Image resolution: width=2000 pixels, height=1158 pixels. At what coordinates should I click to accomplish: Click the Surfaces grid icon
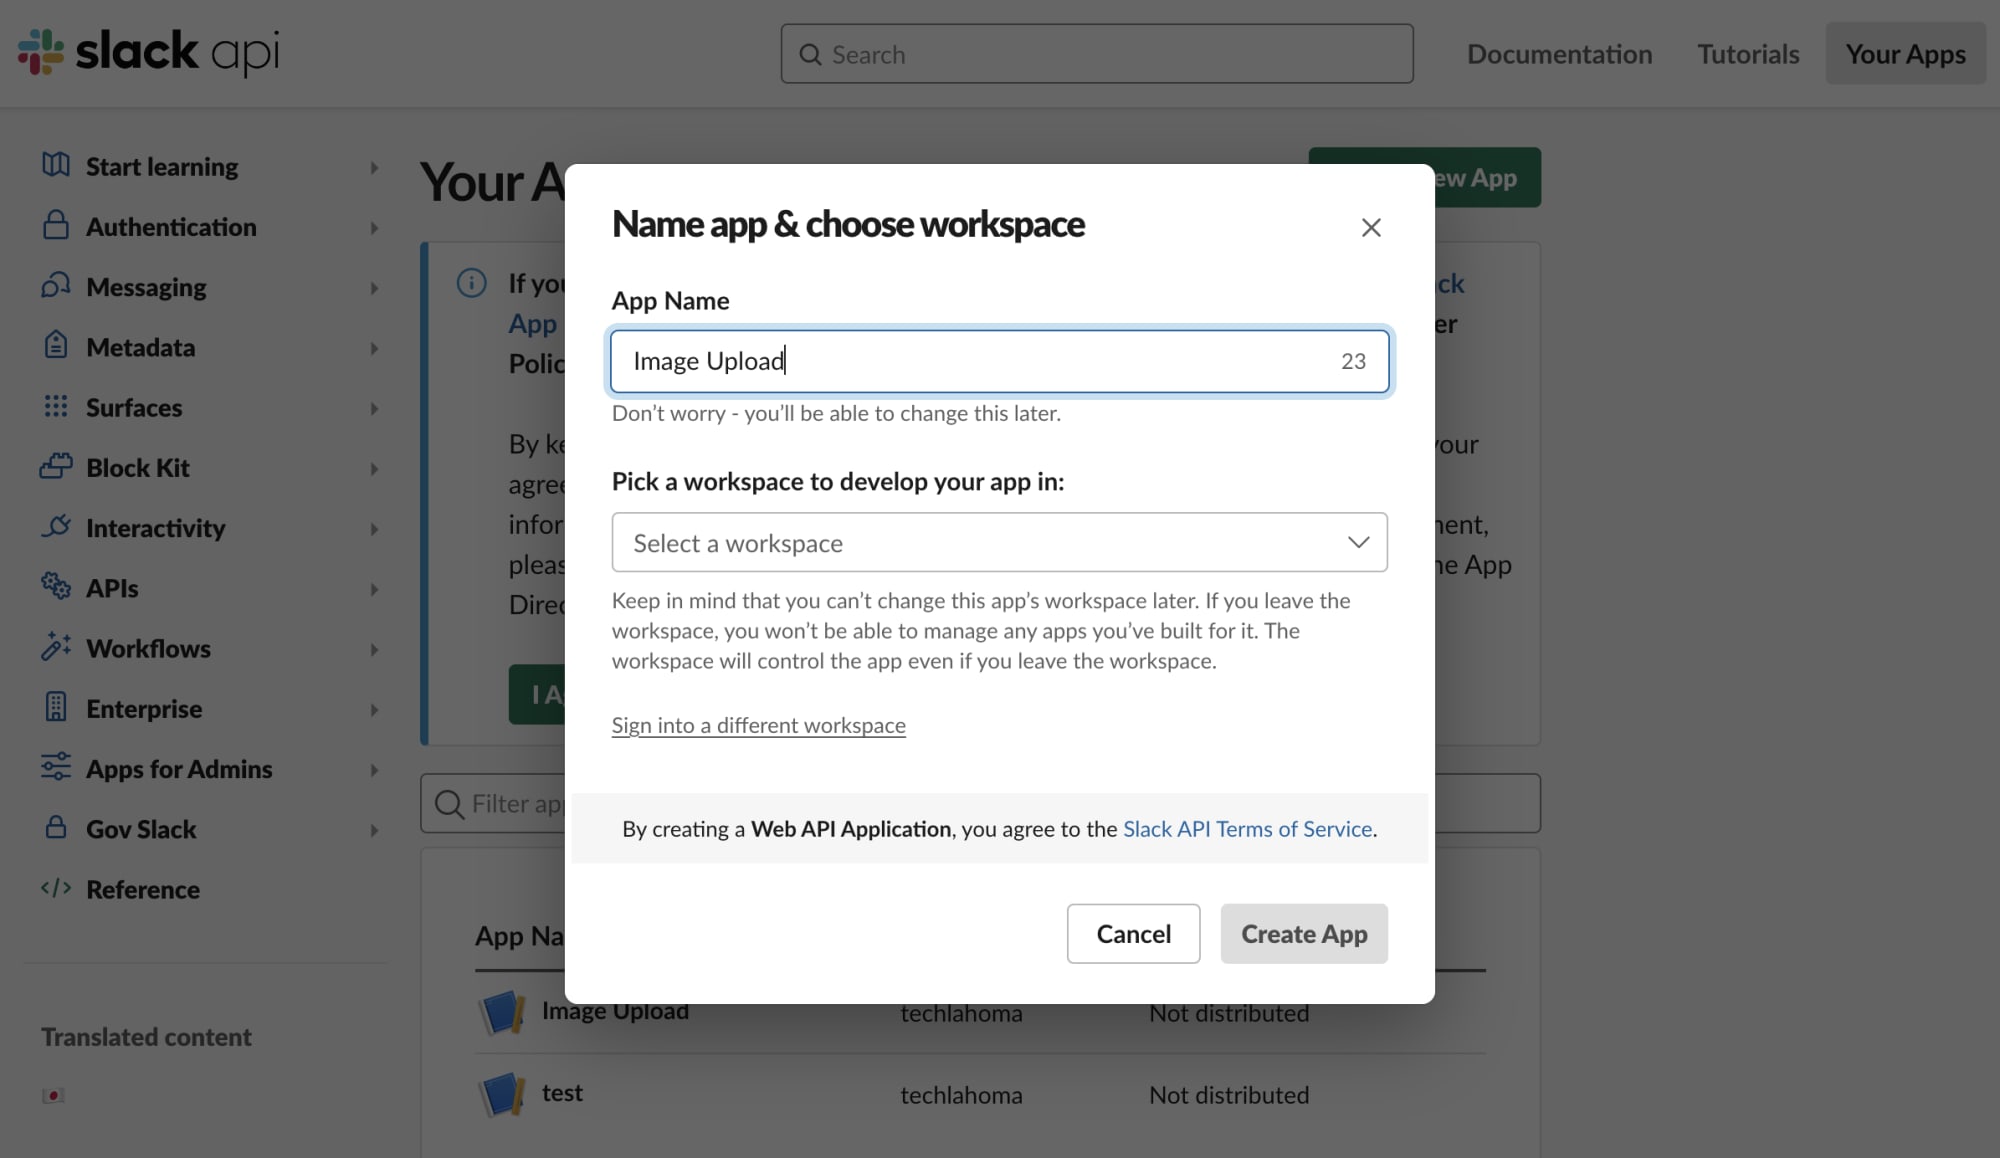point(56,406)
